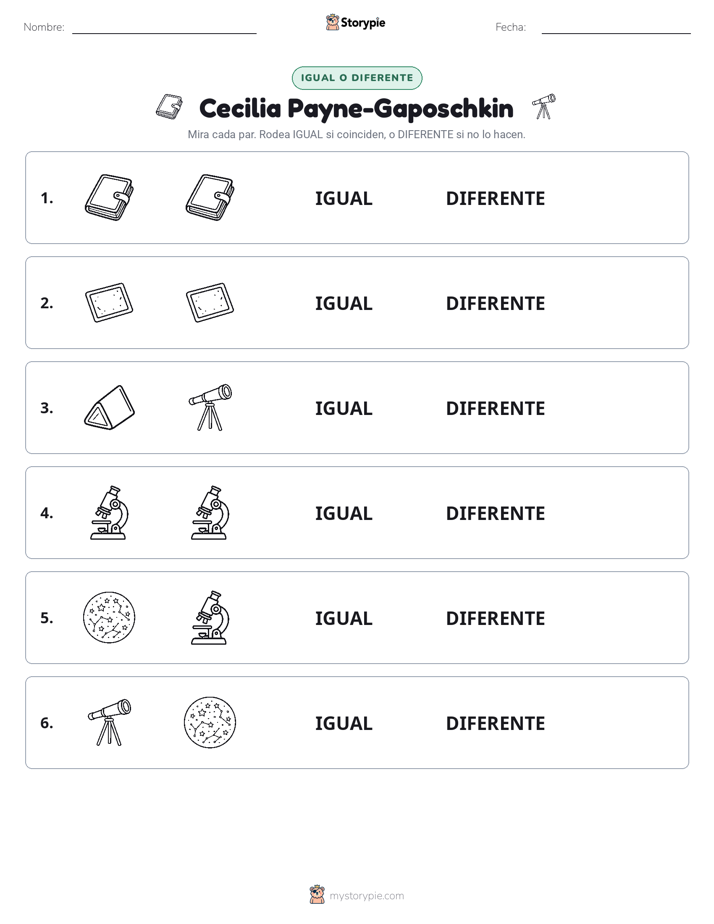Image resolution: width=714 pixels, height=924 pixels.
Task: Click the right tablet icon in row 2
Action: (x=210, y=302)
